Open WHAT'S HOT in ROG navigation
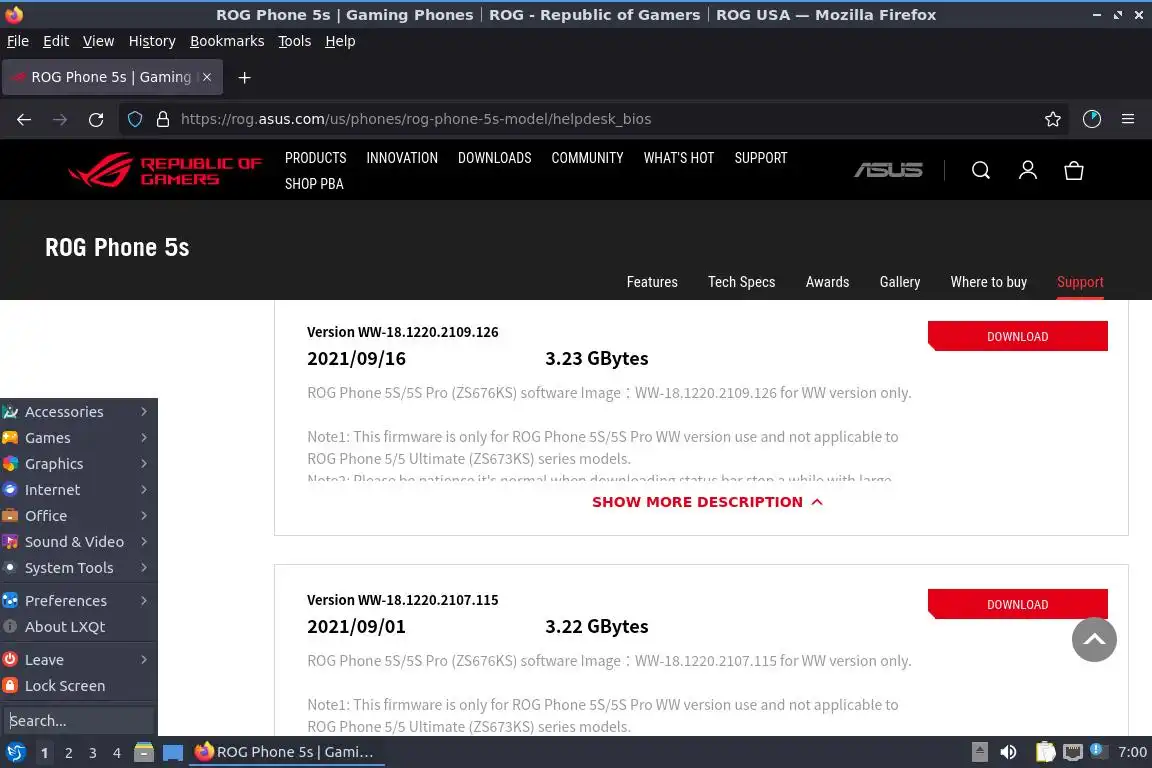The width and height of the screenshot is (1152, 768). 679,158
